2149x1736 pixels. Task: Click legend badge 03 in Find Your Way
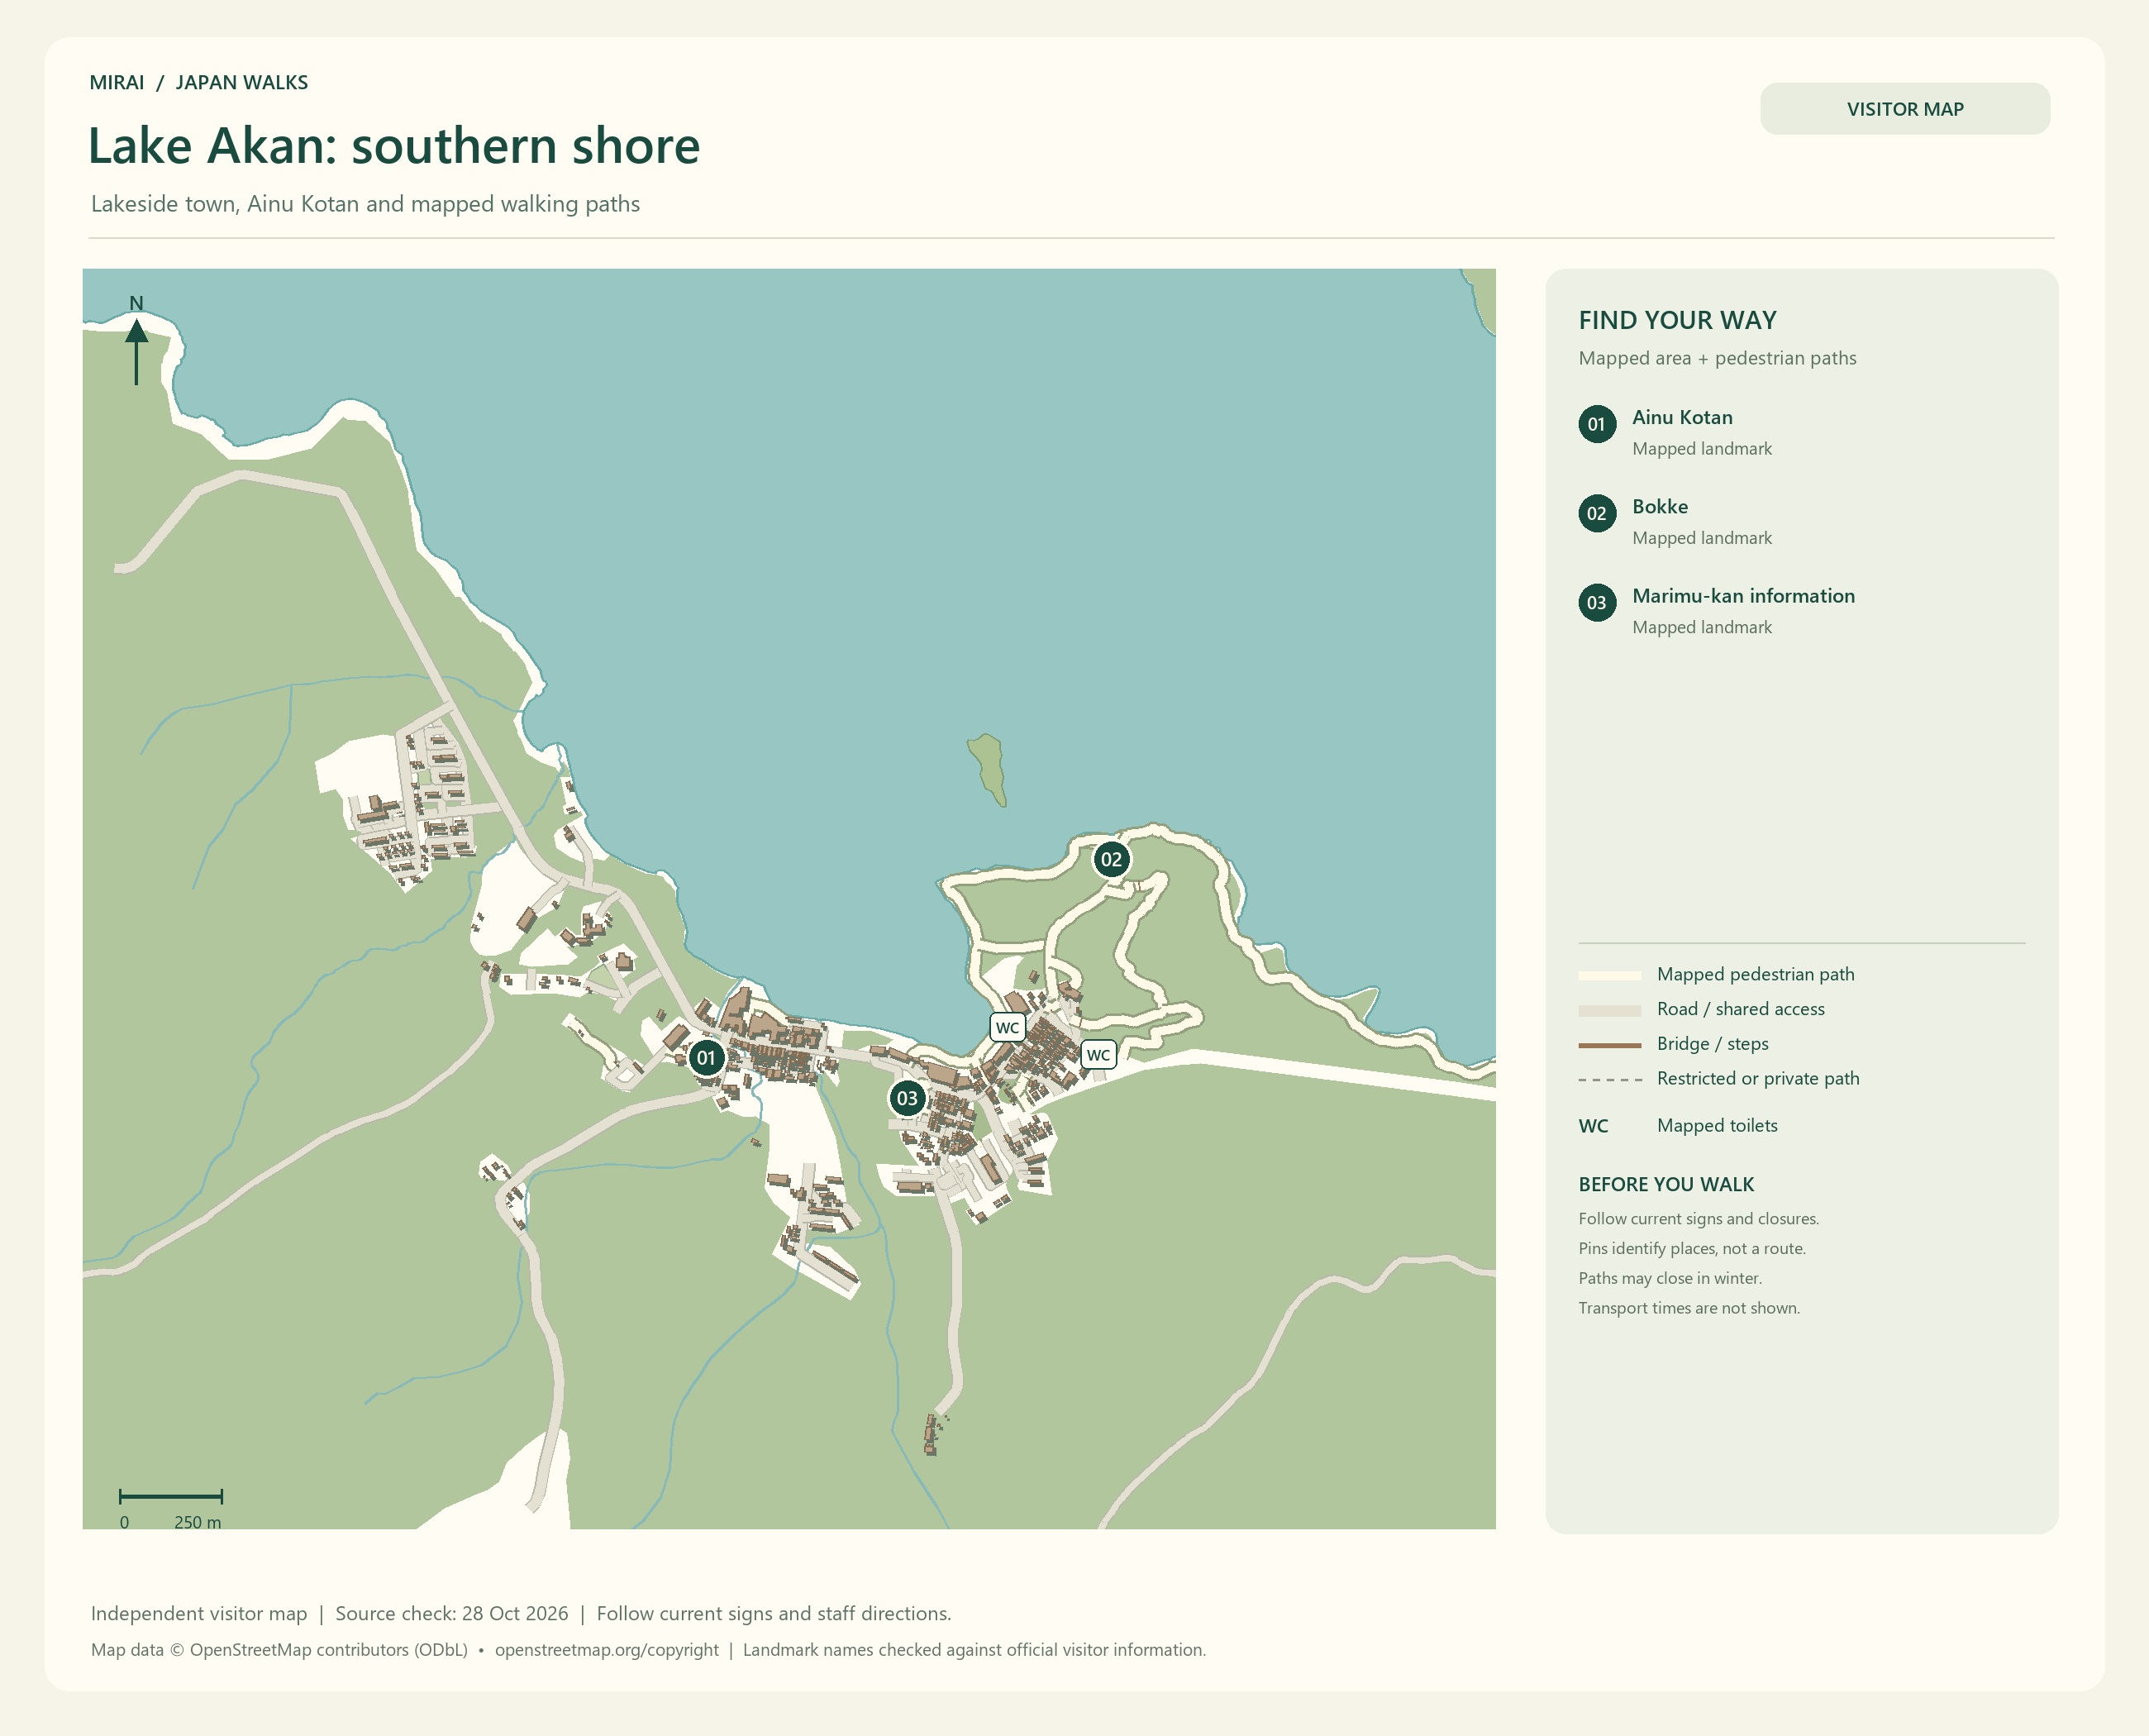click(1597, 602)
